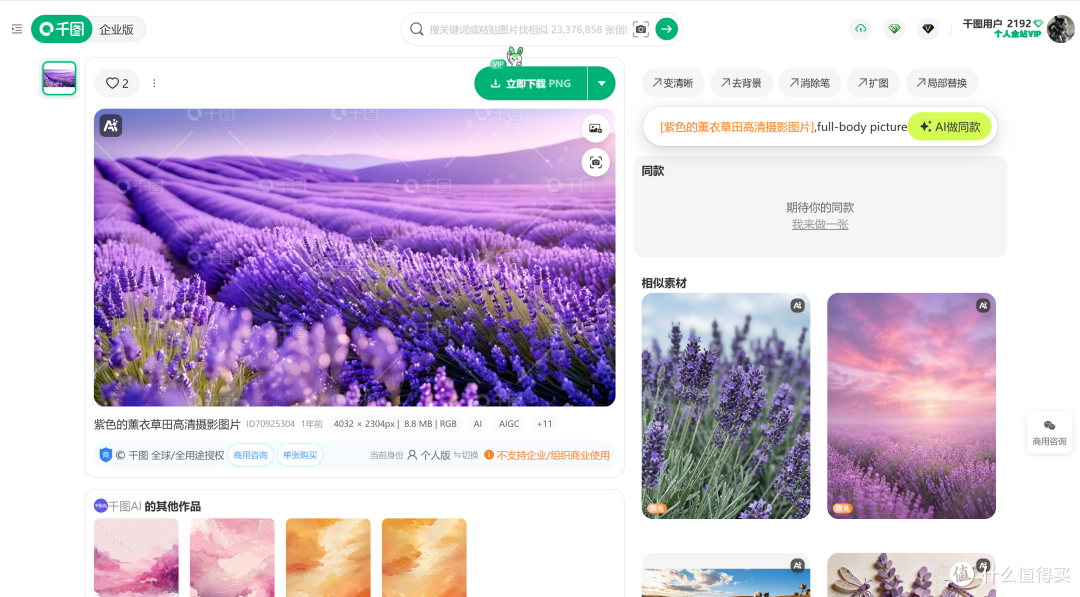The image size is (1080, 597).
Task: Click the 千图用户 2192 username
Action: click(997, 23)
